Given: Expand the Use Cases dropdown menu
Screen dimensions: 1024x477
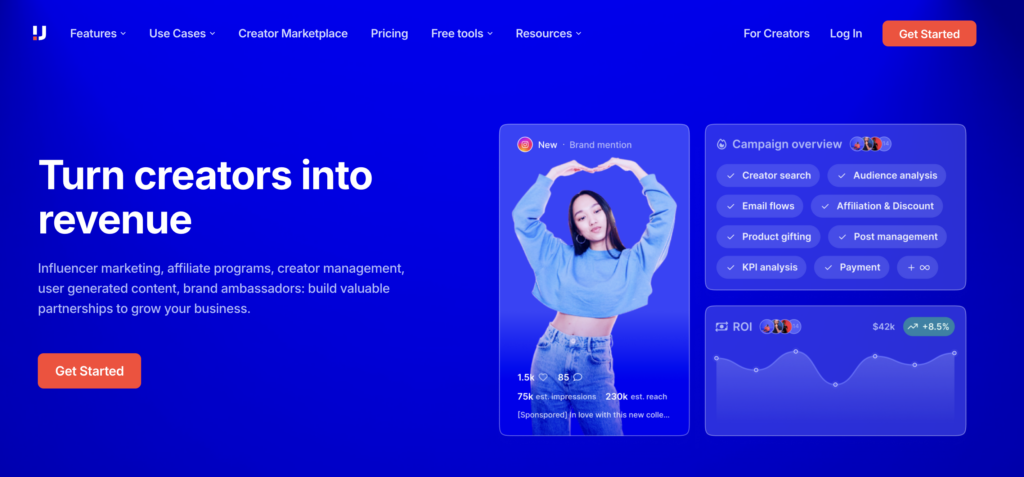Looking at the screenshot, I should click(x=182, y=33).
